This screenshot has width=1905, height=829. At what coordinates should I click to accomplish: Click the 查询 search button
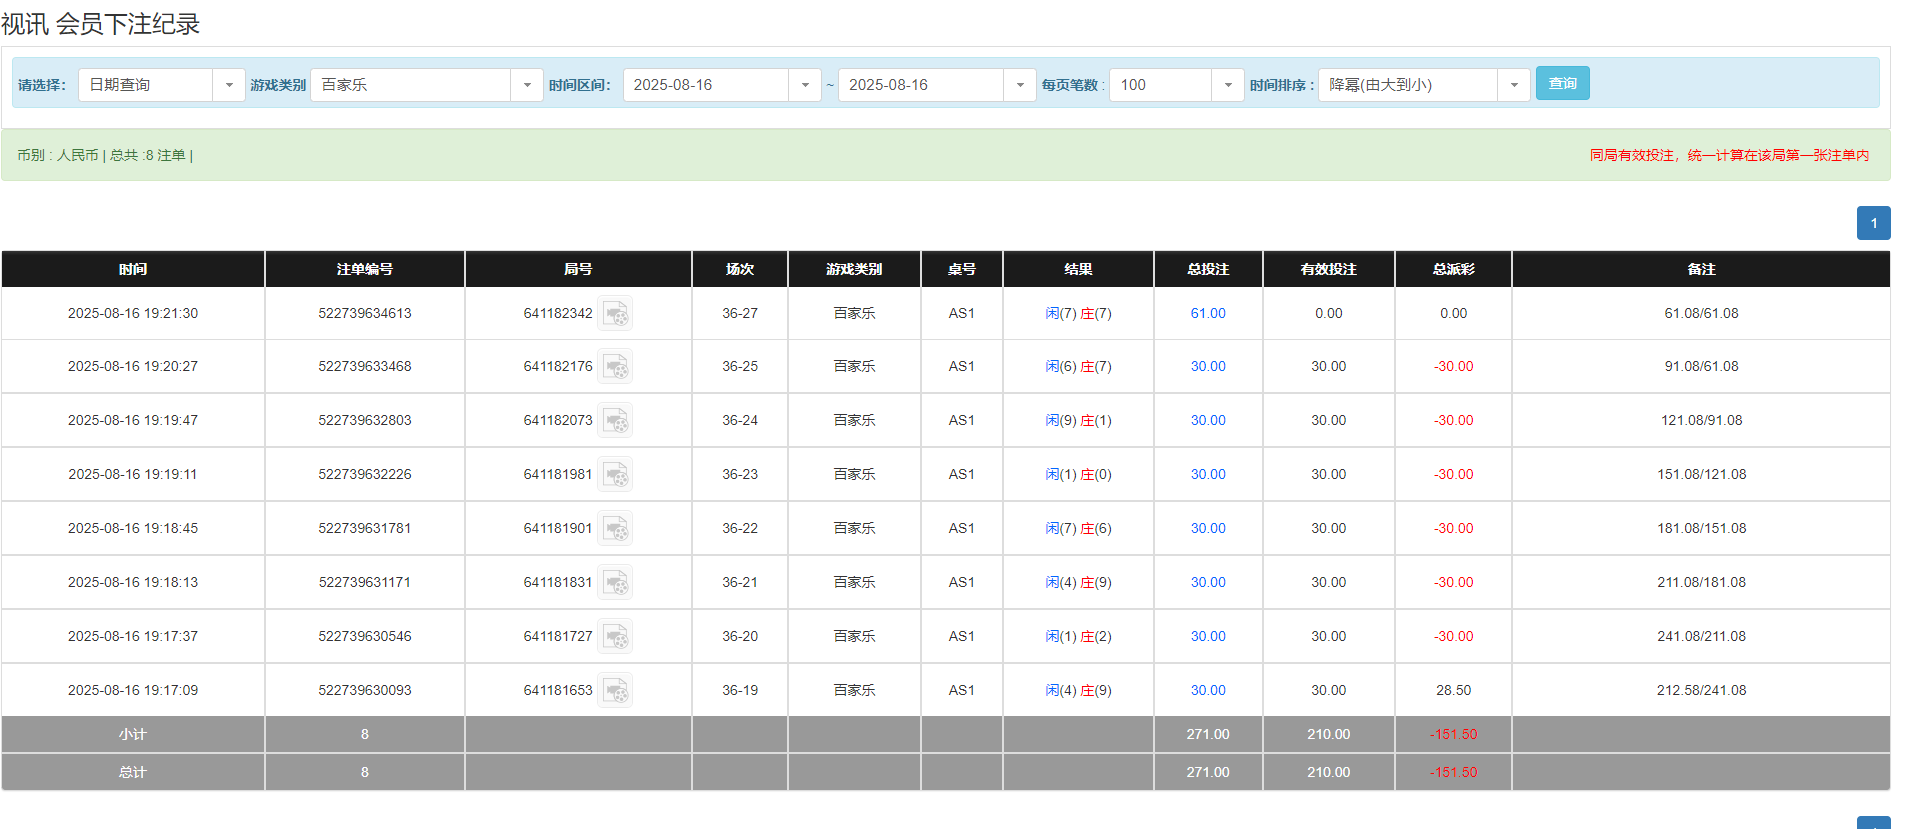tap(1562, 83)
